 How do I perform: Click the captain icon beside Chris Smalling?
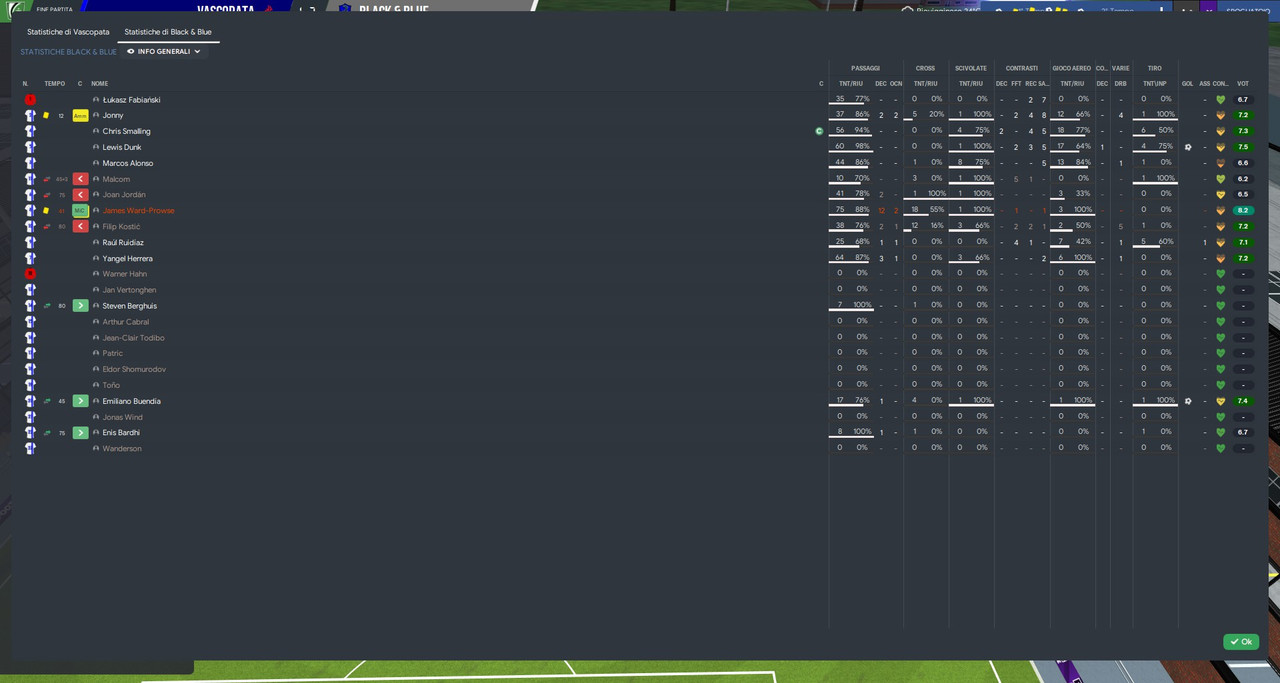click(x=819, y=131)
